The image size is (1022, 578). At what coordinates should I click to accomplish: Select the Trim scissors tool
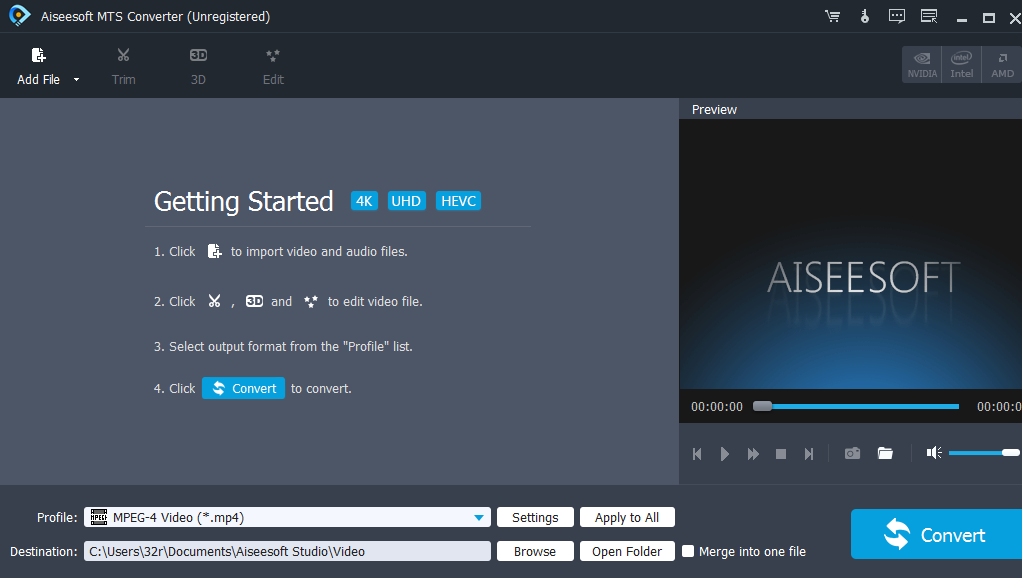click(123, 66)
